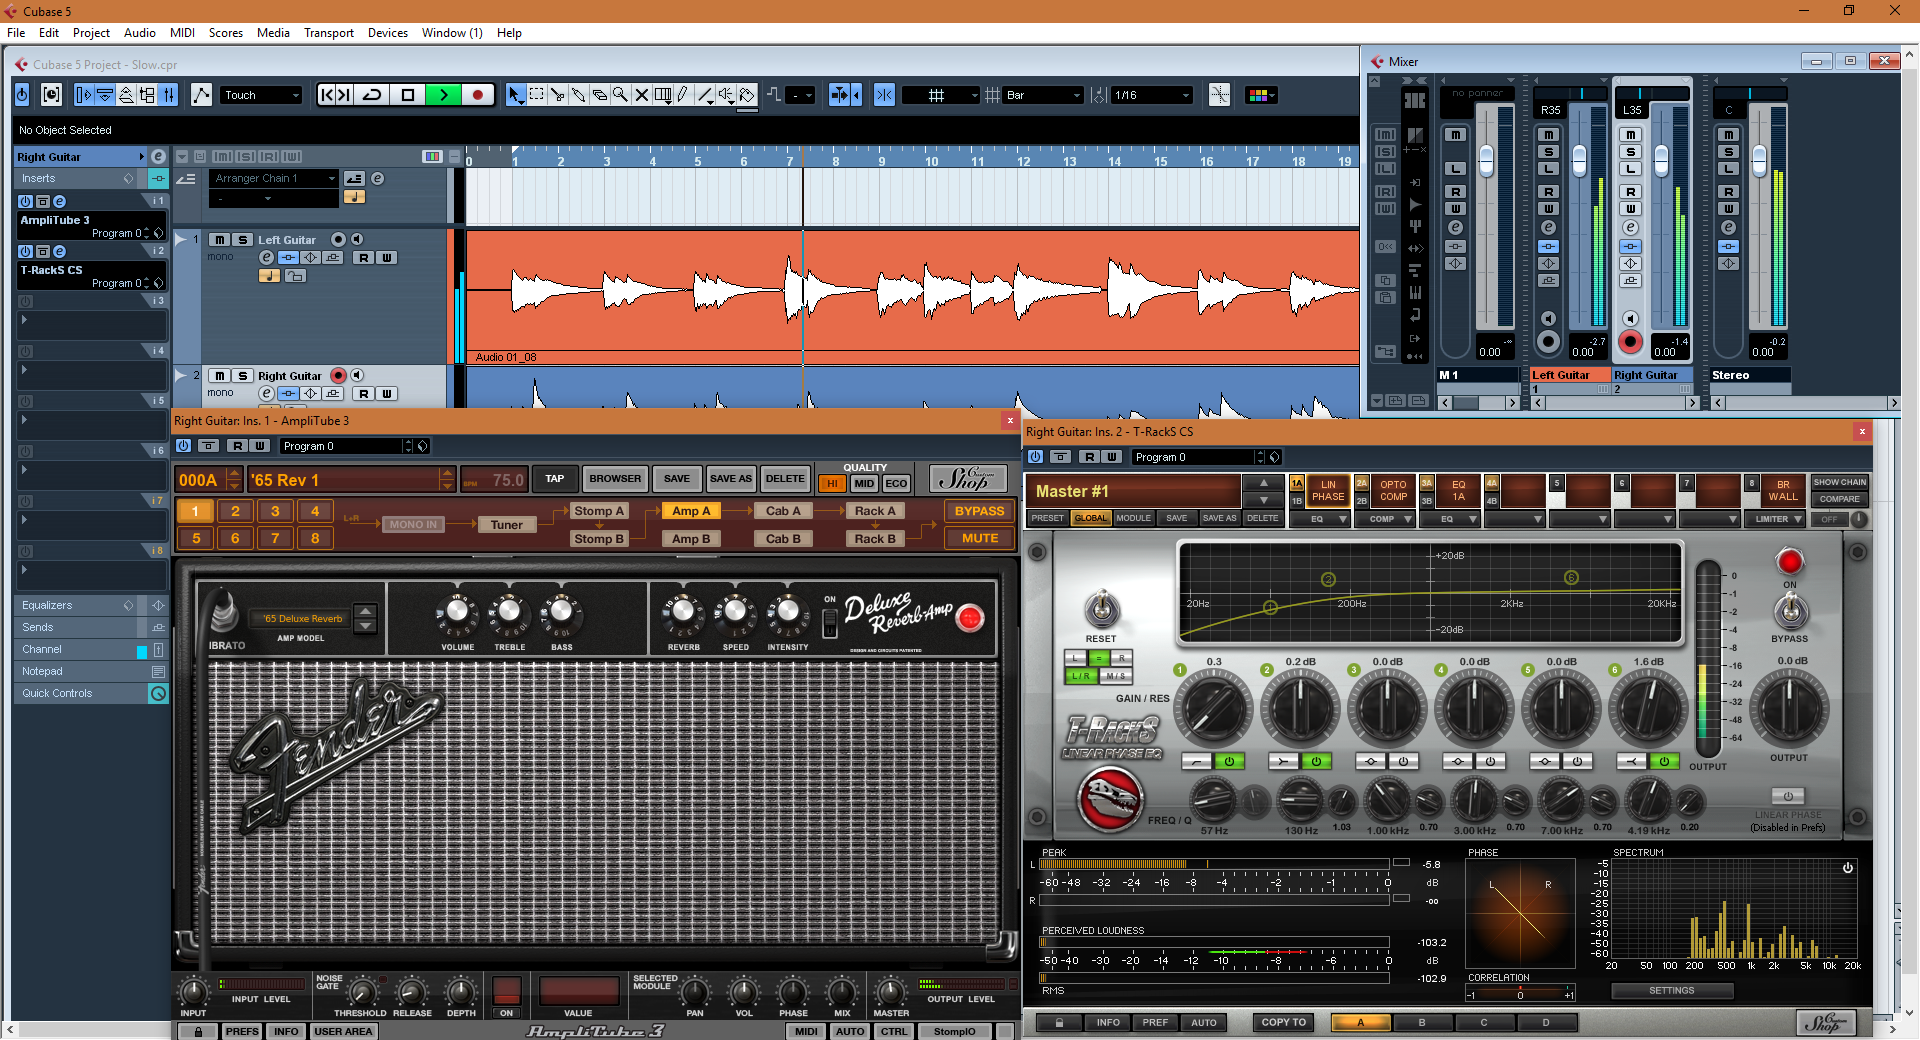Open the Bar grid type dropdown
Viewport: 1920px width, 1040px height.
pos(1044,95)
